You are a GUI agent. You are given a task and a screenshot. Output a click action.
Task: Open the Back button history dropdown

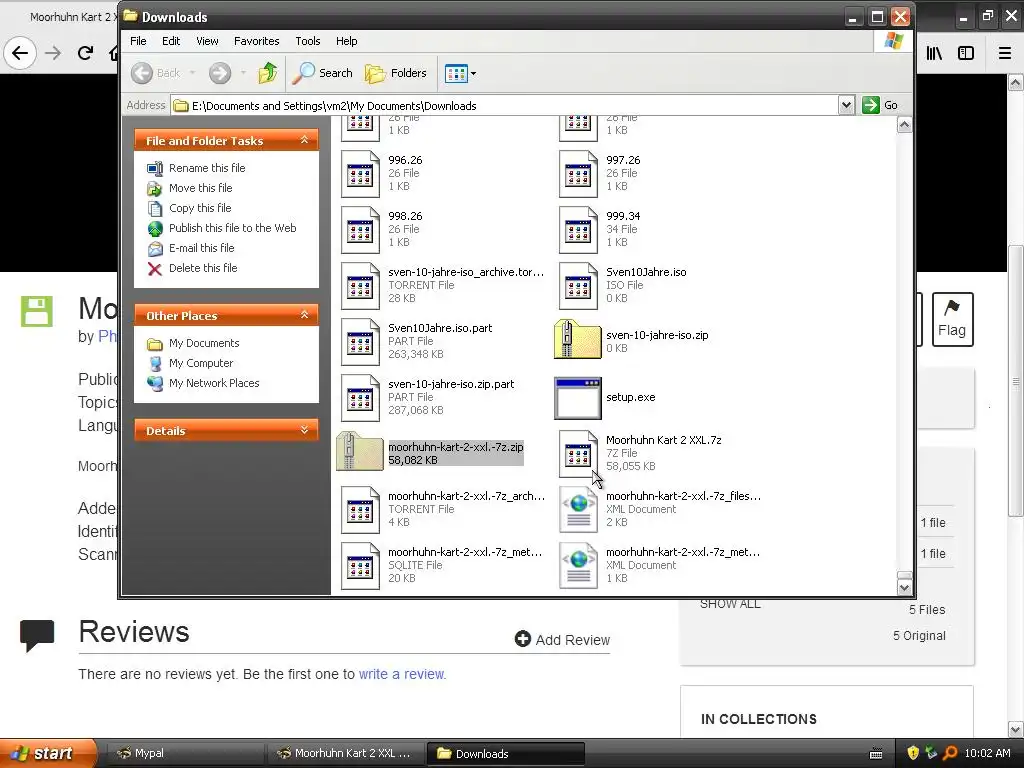193,73
